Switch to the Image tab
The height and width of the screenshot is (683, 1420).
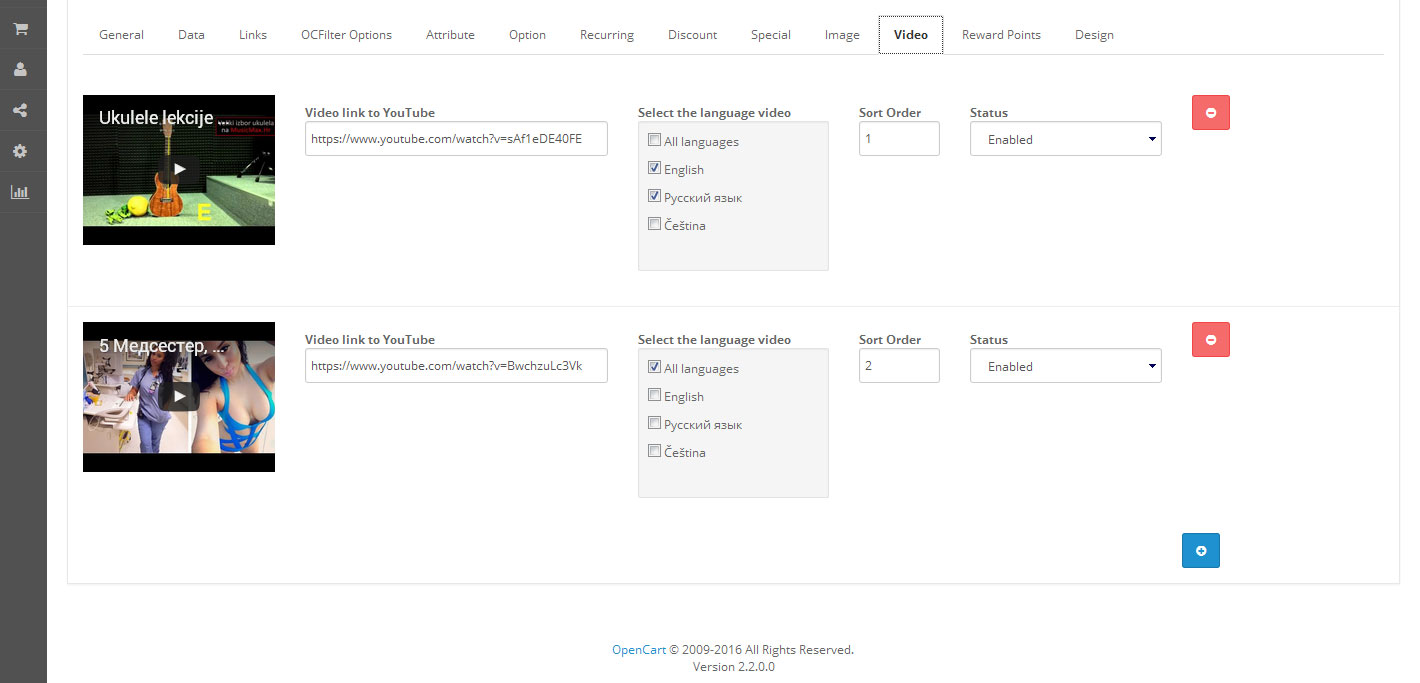tap(842, 35)
